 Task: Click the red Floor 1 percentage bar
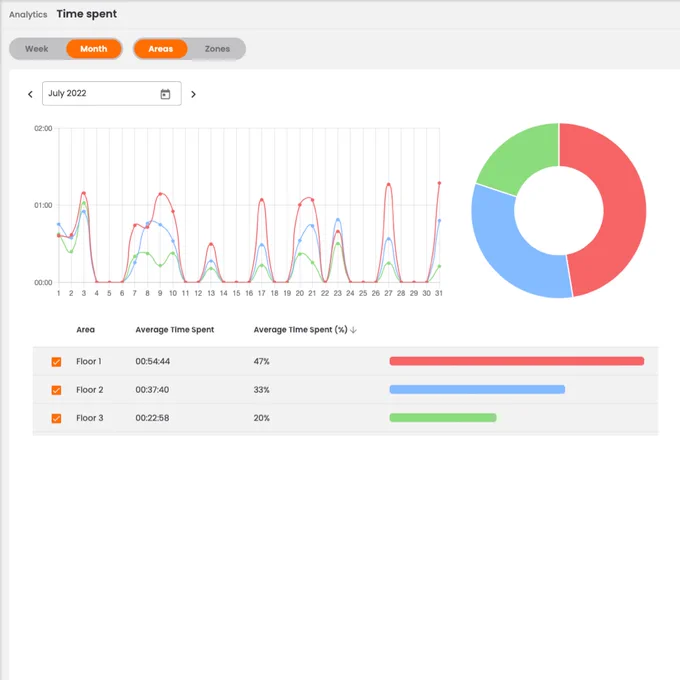point(517,361)
